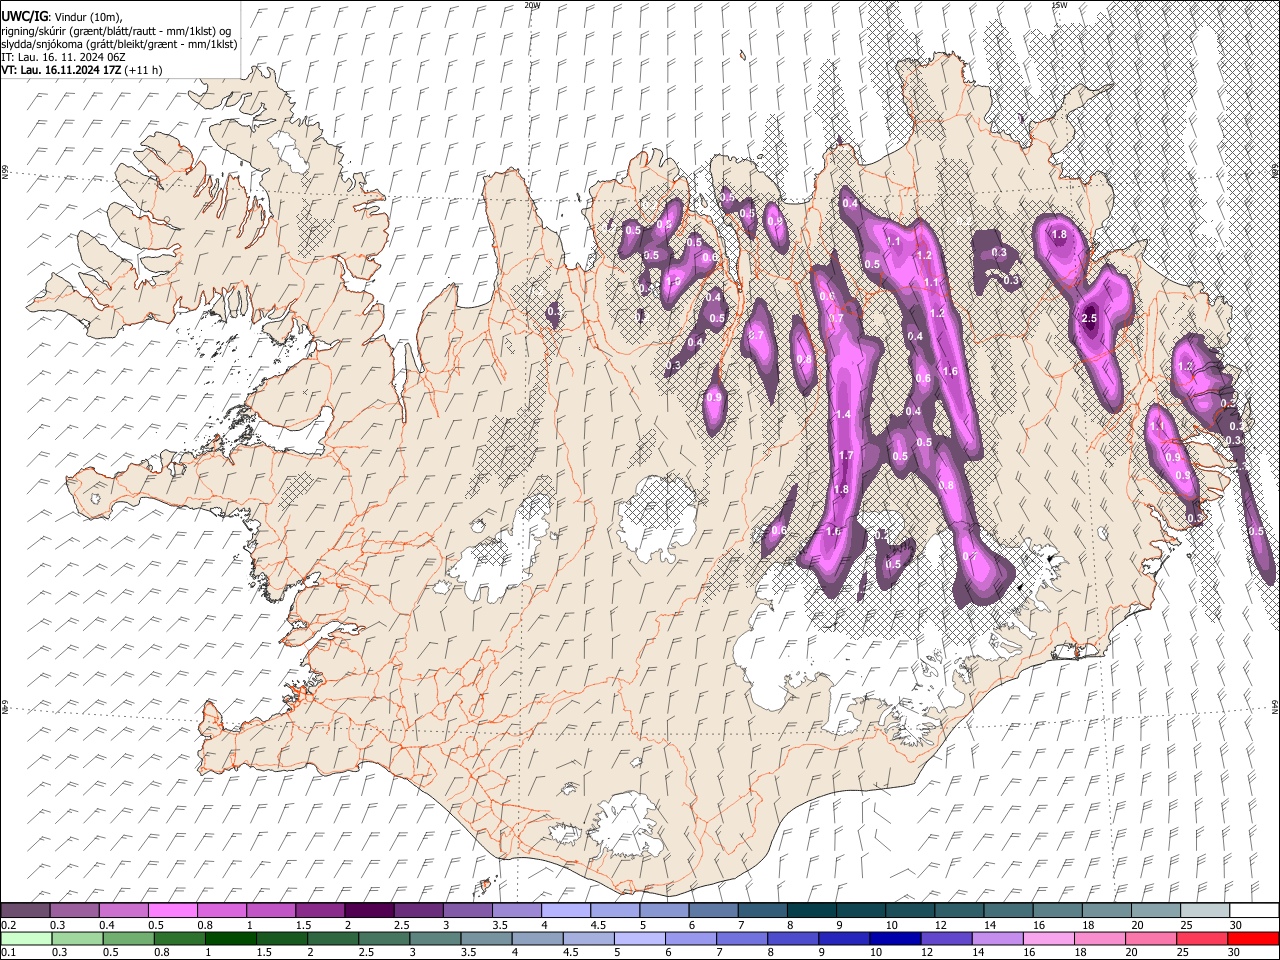Click the 'VT: Lau. 16.11.2024 17Z' valid time
Screen dimensions: 1280x960
(62, 70)
